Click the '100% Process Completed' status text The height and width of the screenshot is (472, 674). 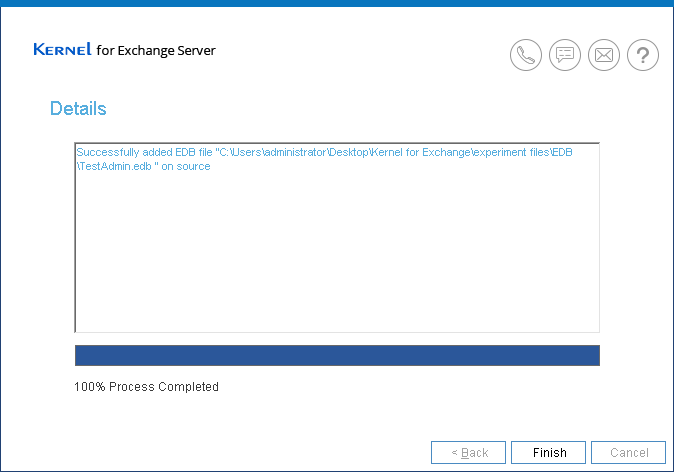pyautogui.click(x=147, y=387)
